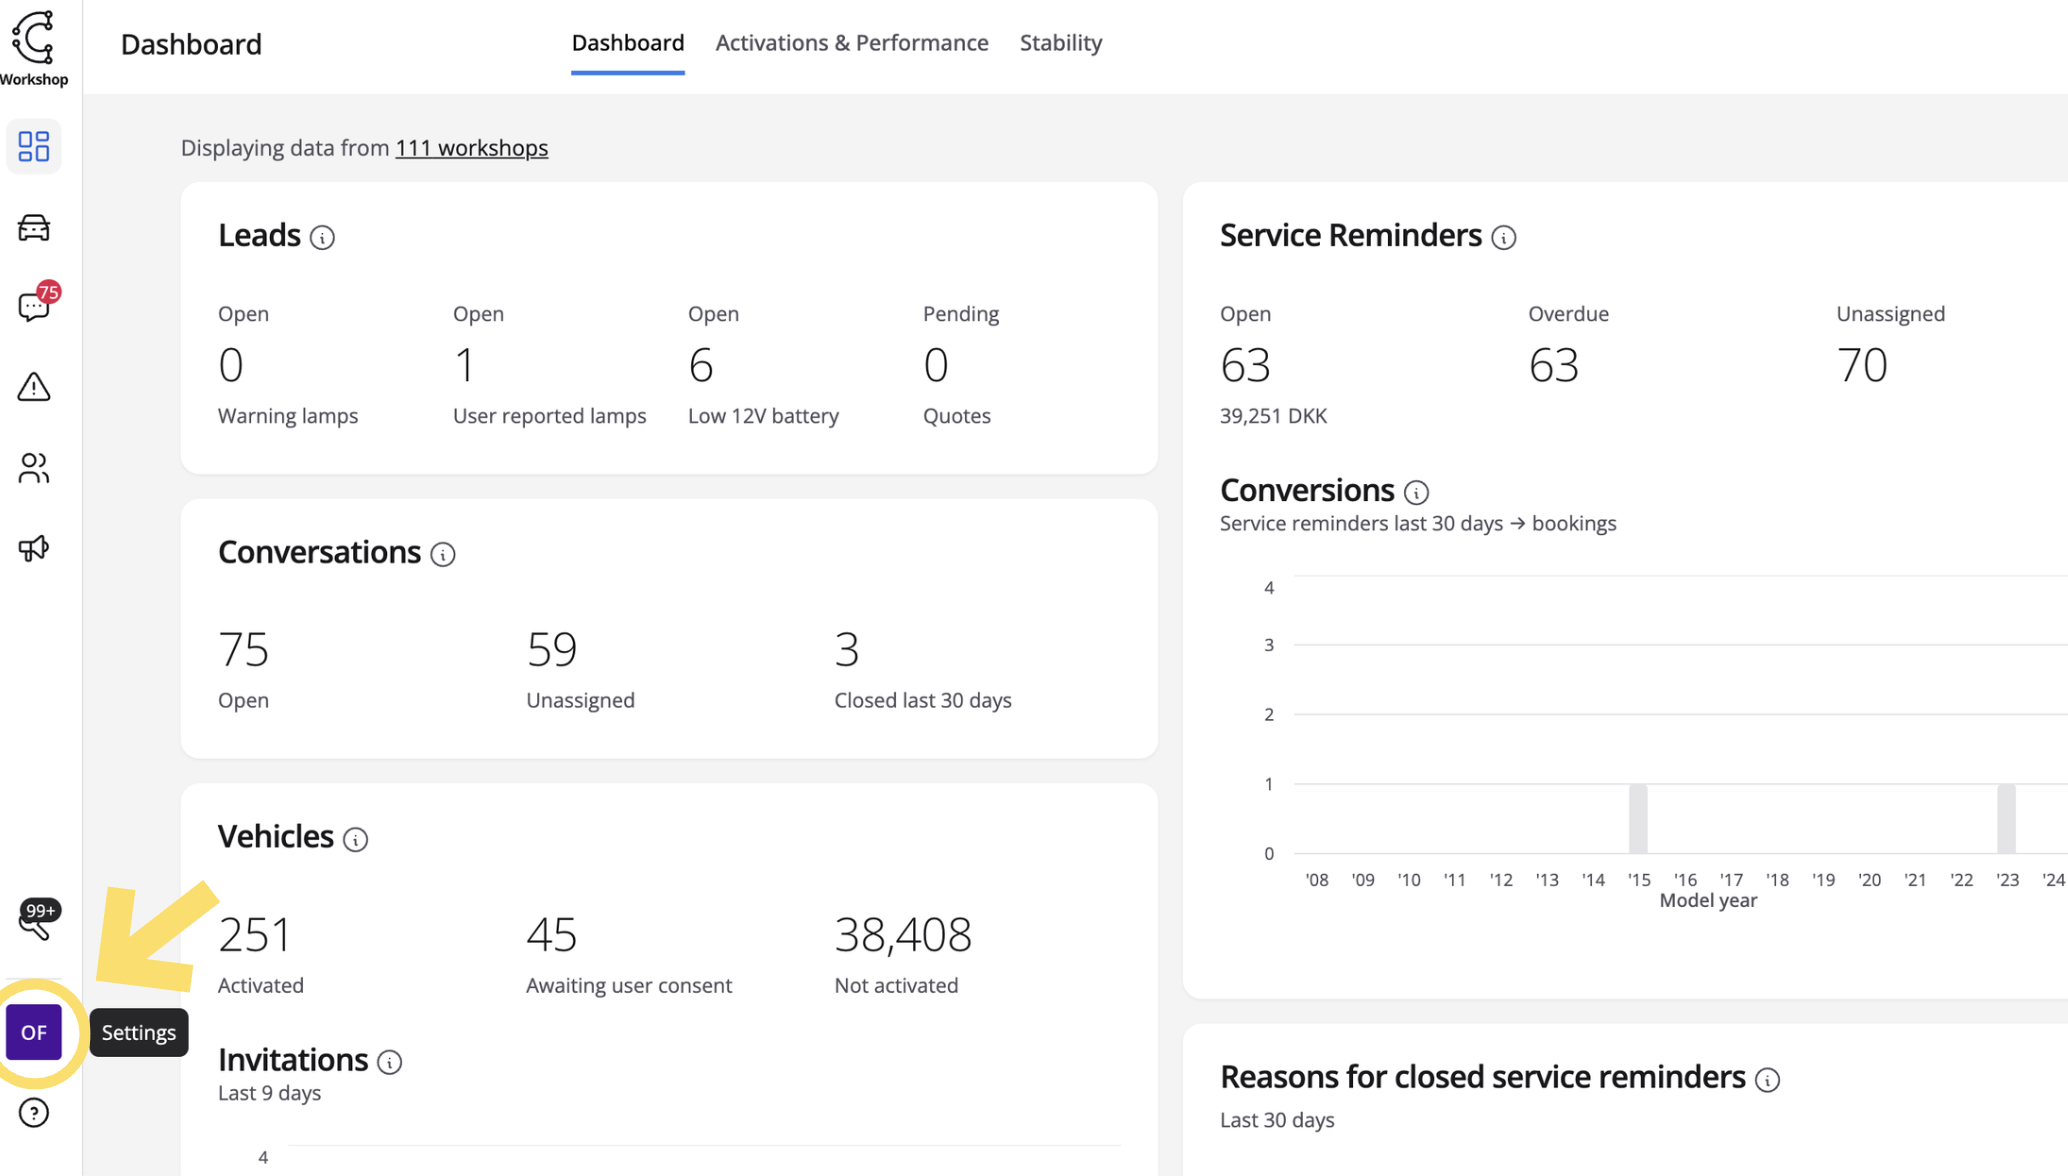Show info for the Leads section
Image resolution: width=2068 pixels, height=1176 pixels.
322,238
